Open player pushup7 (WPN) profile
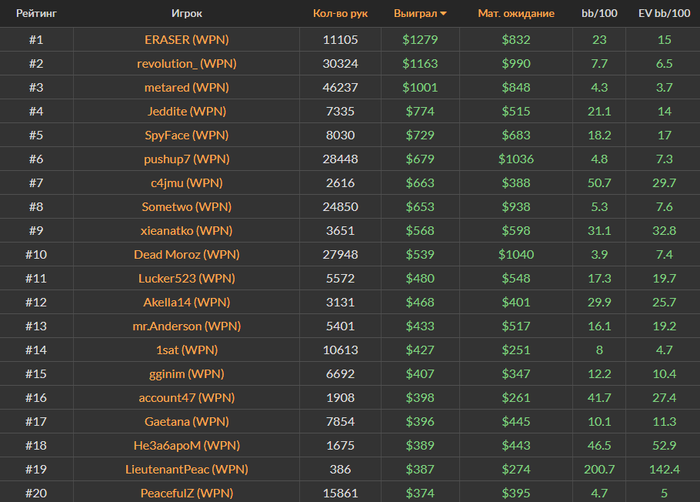 coord(187,159)
